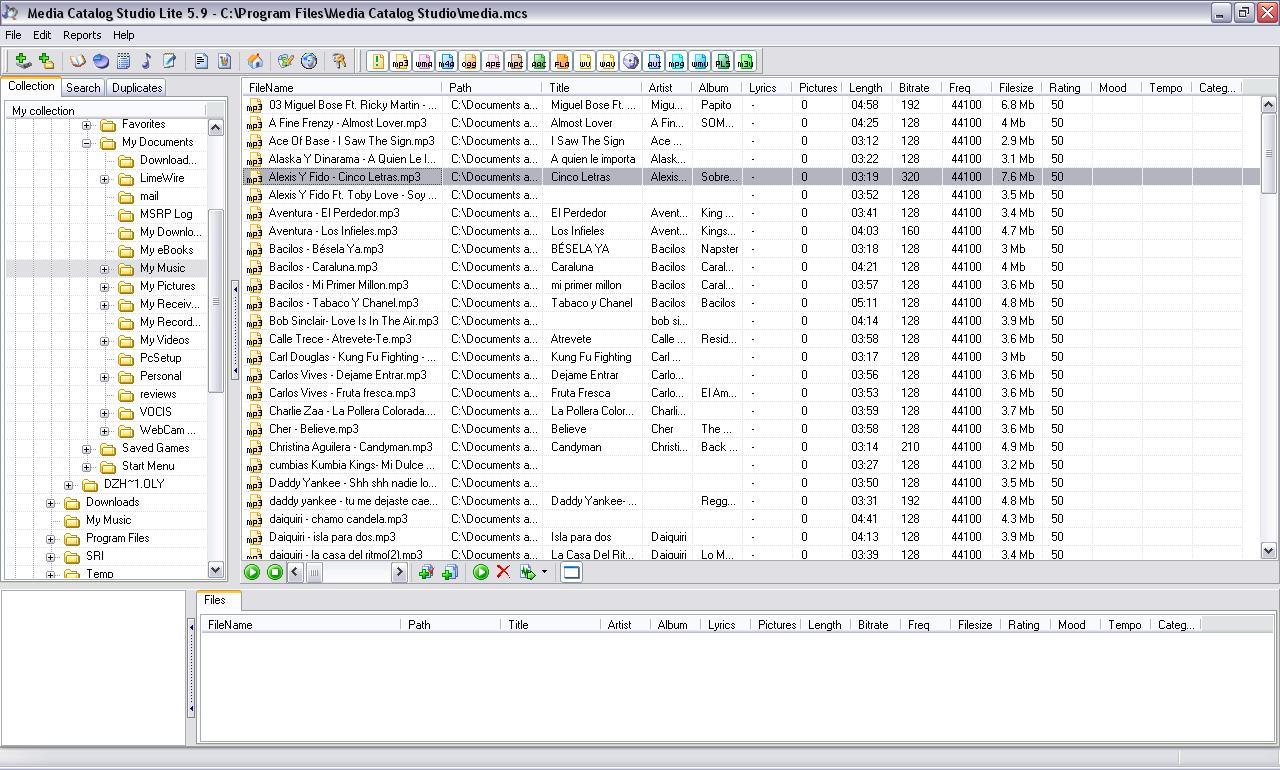Viewport: 1280px width, 770px height.
Task: Toggle the mpc file type filter icon
Action: [x=515, y=62]
